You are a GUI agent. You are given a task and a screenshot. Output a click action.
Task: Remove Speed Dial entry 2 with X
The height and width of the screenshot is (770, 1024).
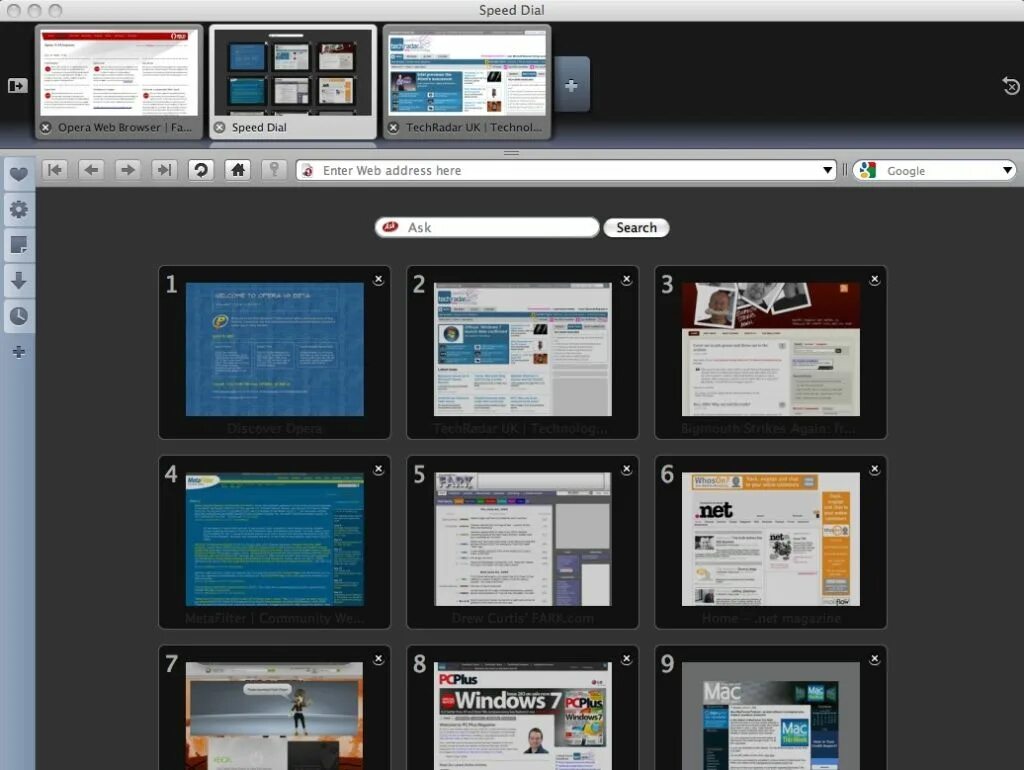pyautogui.click(x=626, y=280)
